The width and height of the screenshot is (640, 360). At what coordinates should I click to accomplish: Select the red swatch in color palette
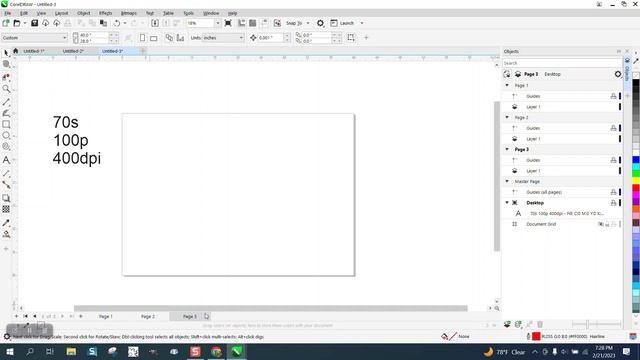636,188
